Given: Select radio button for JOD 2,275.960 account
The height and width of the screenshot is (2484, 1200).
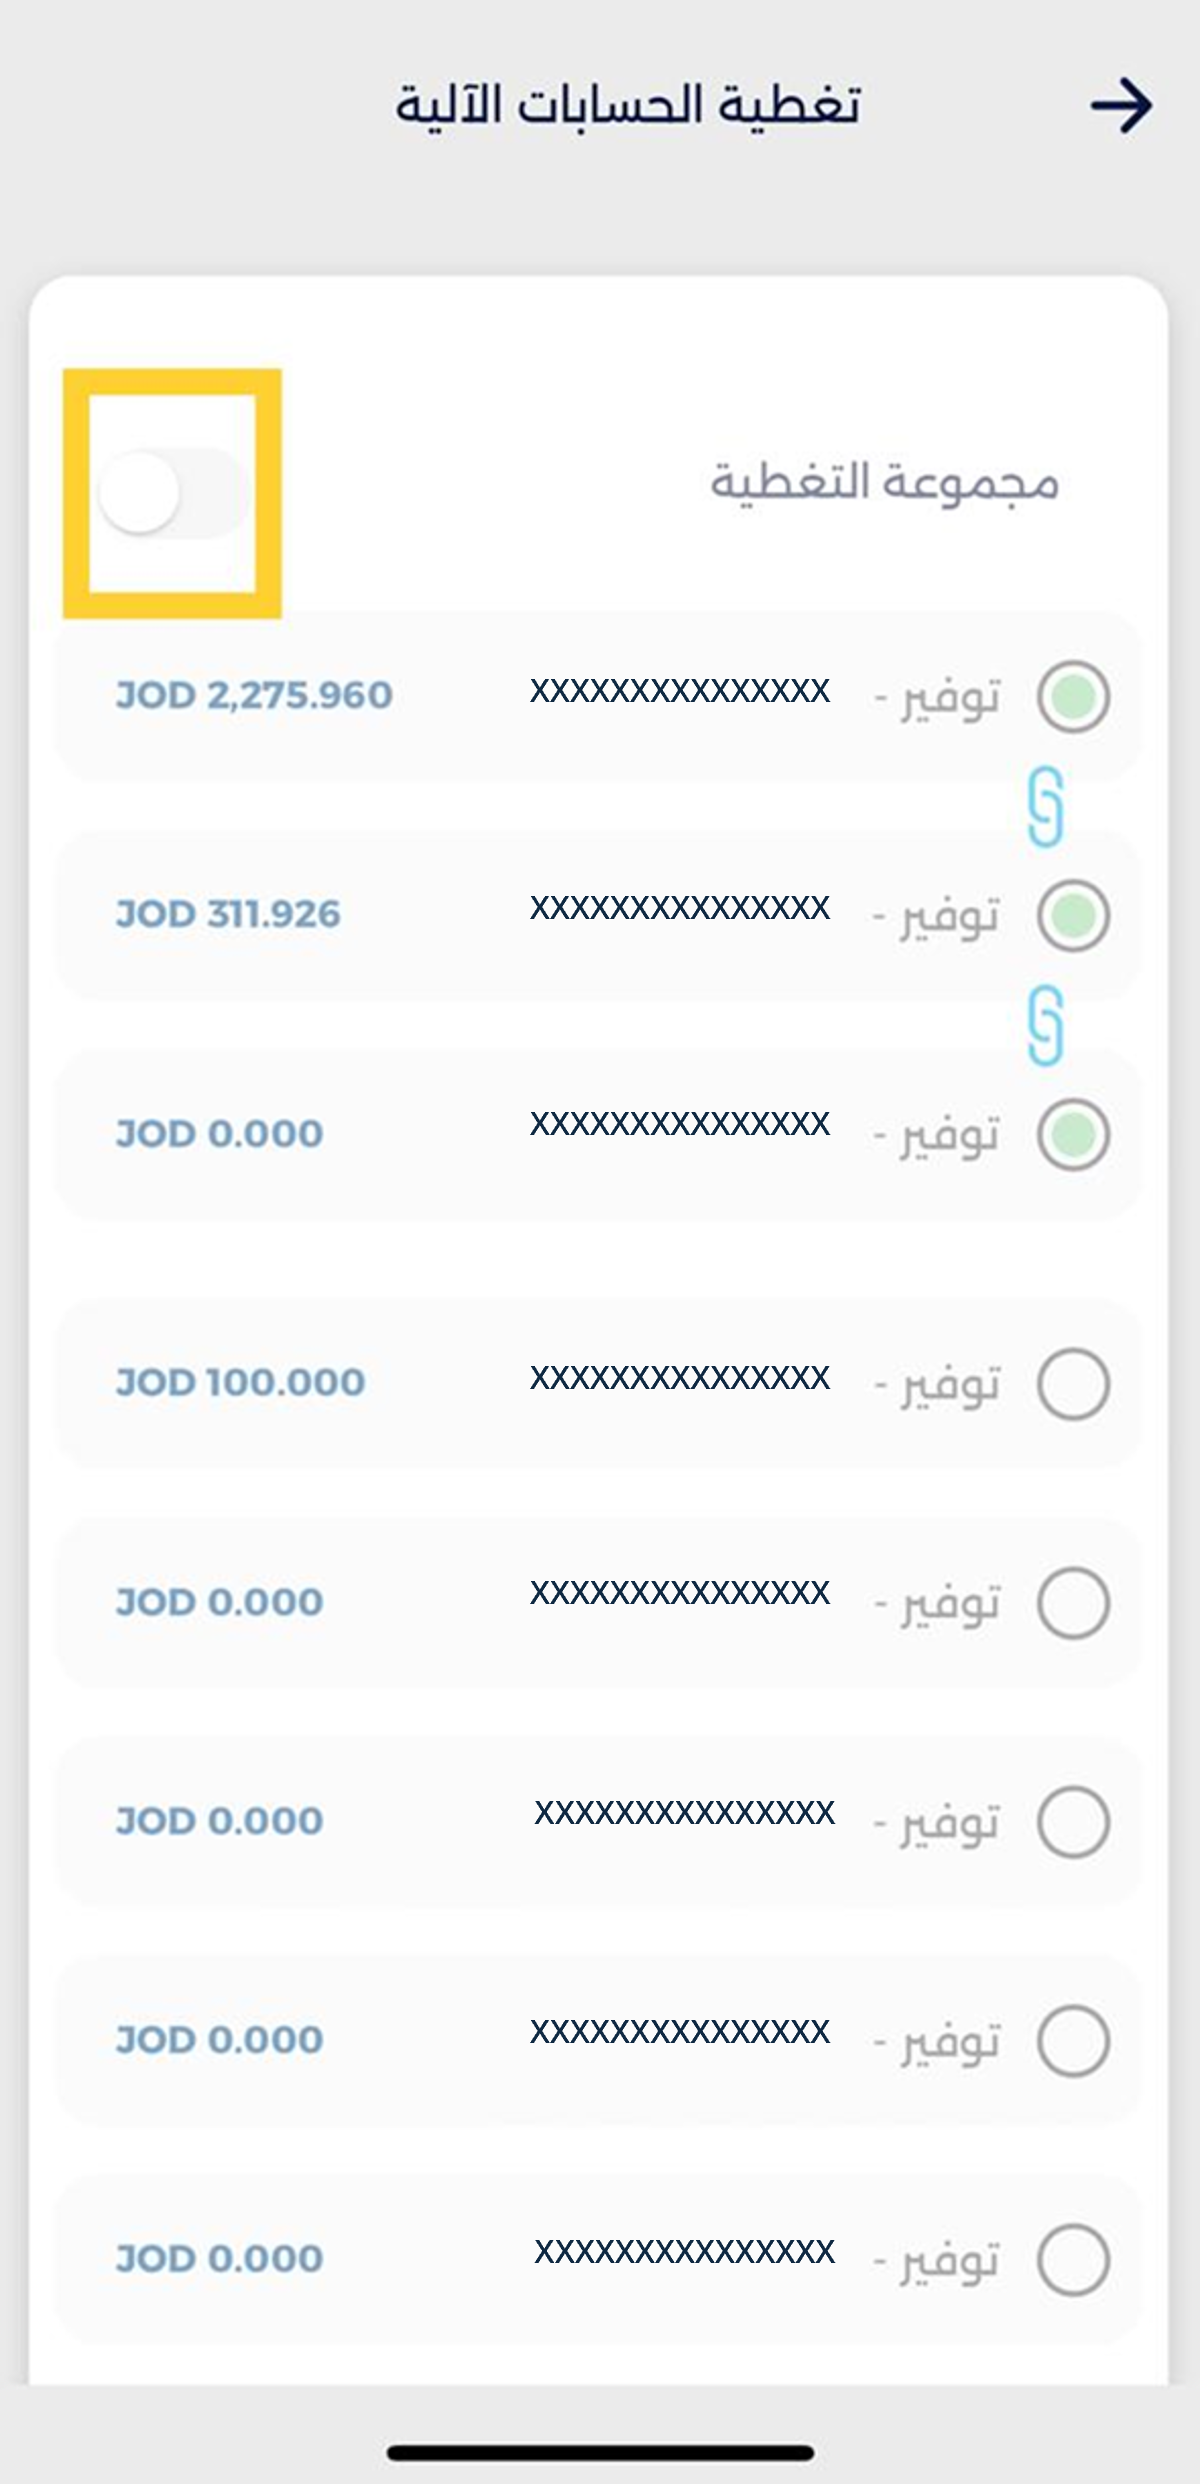Looking at the screenshot, I should click(x=1073, y=696).
